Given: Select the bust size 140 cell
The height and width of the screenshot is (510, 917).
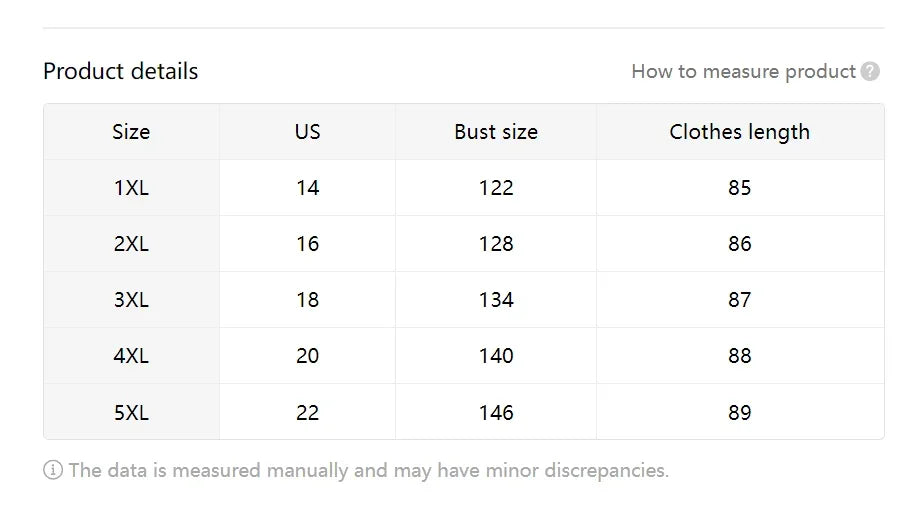Looking at the screenshot, I should point(496,356).
